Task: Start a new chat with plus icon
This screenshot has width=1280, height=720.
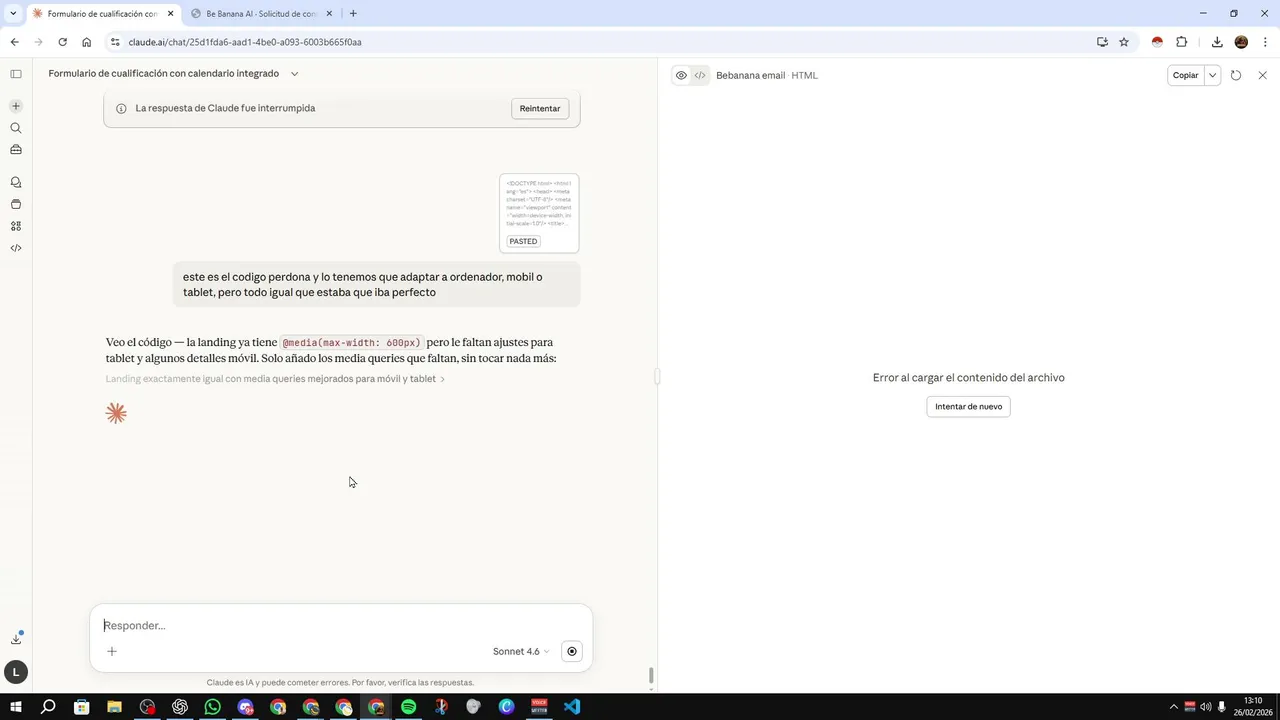Action: 16,106
